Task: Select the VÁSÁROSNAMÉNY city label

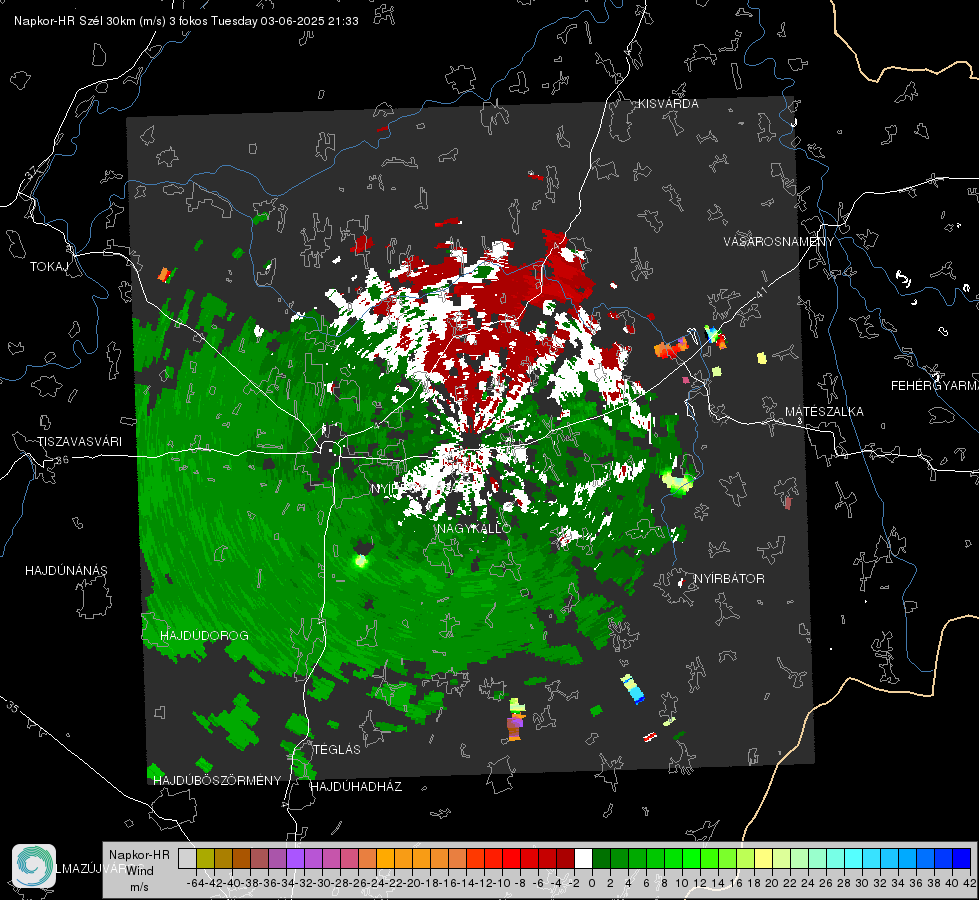Action: (x=779, y=242)
